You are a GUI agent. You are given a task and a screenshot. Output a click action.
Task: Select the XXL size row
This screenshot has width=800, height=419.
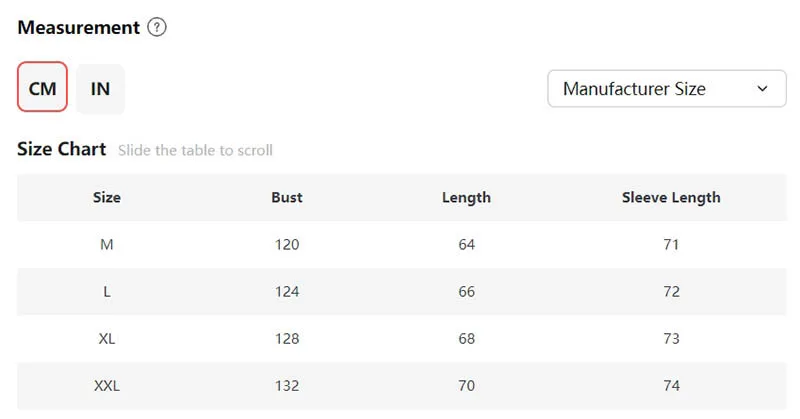coord(107,385)
